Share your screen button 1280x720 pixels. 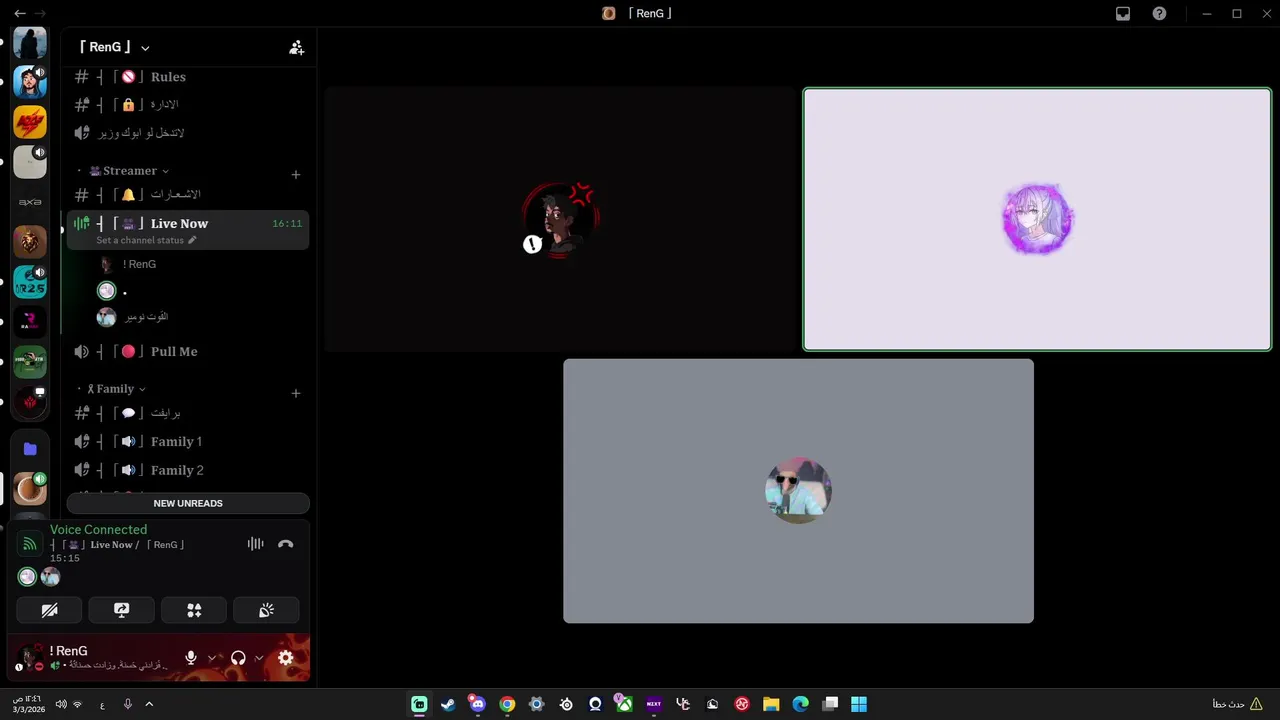coord(122,610)
